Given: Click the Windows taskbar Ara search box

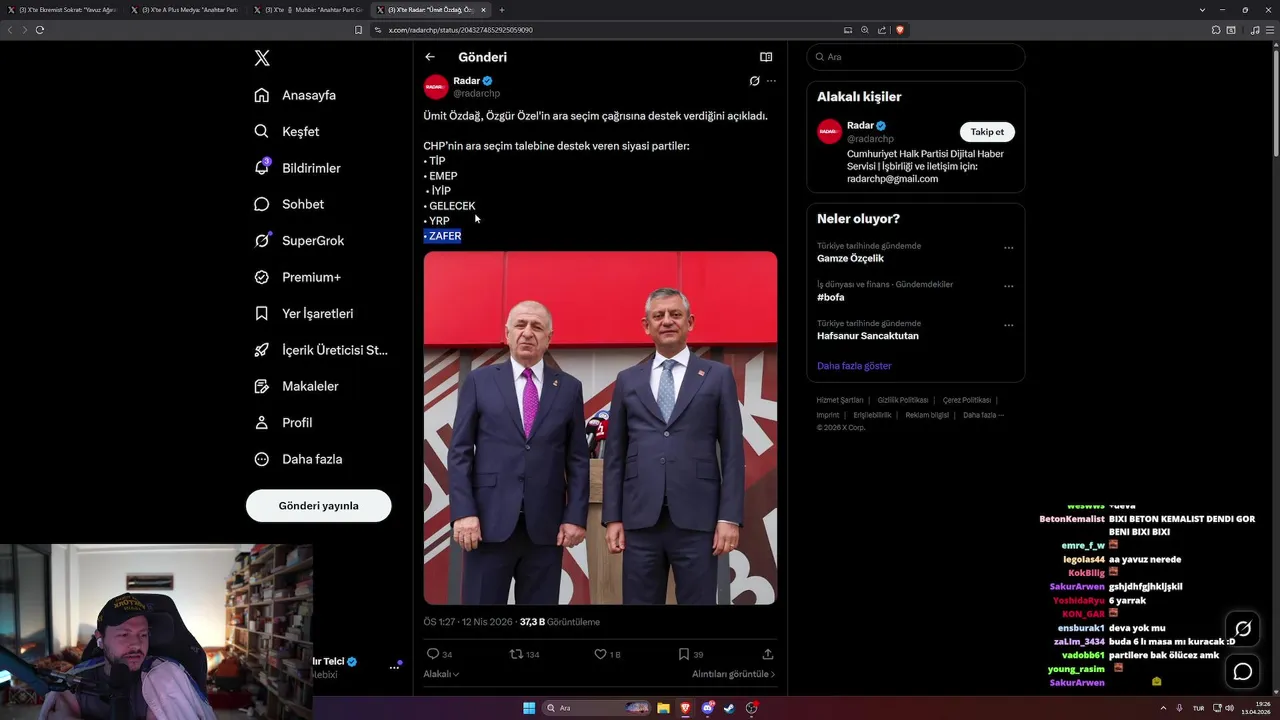Looking at the screenshot, I should 596,708.
